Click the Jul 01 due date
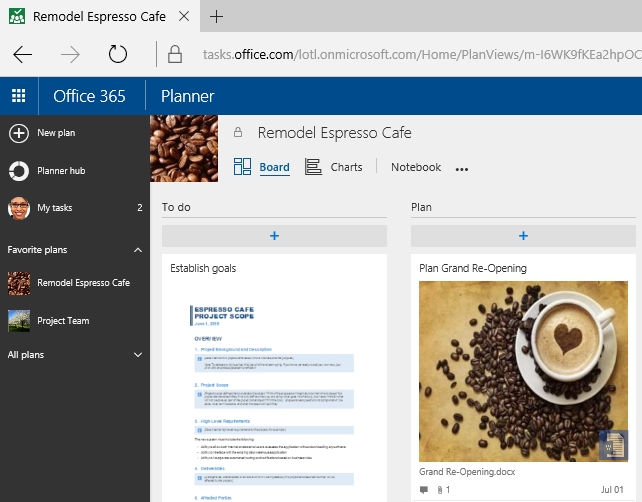Viewport: 642px width, 502px height. click(612, 490)
